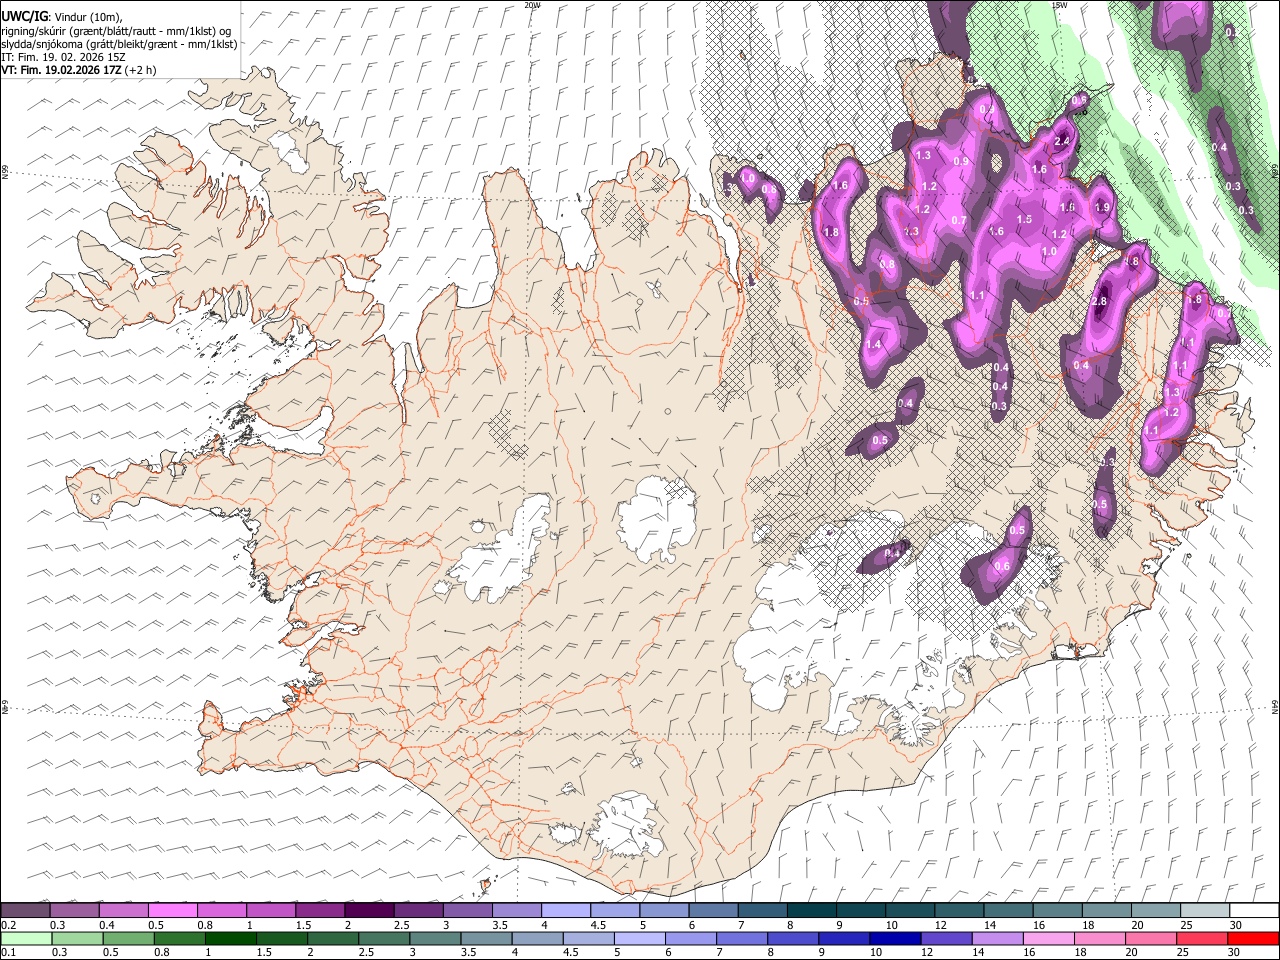
Task: Click the "1.4" precipitation value on the map
Action: (873, 345)
